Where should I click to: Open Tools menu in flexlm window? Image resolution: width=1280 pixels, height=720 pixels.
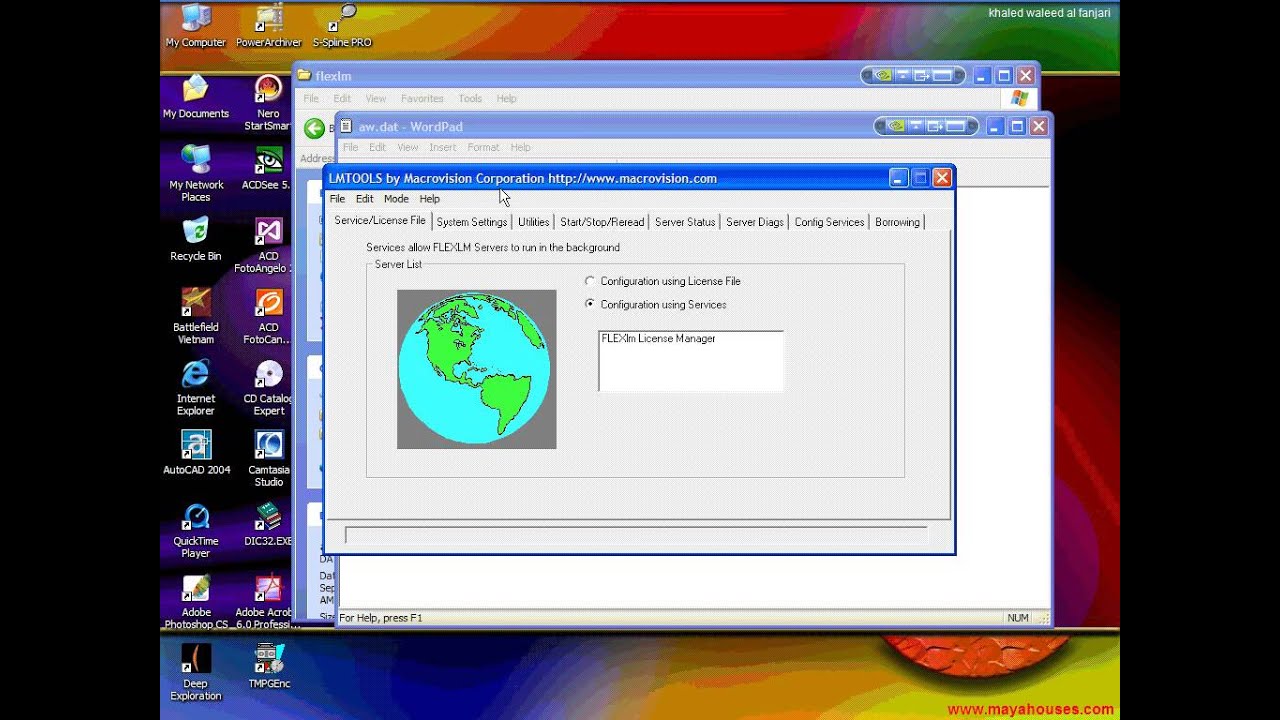470,99
